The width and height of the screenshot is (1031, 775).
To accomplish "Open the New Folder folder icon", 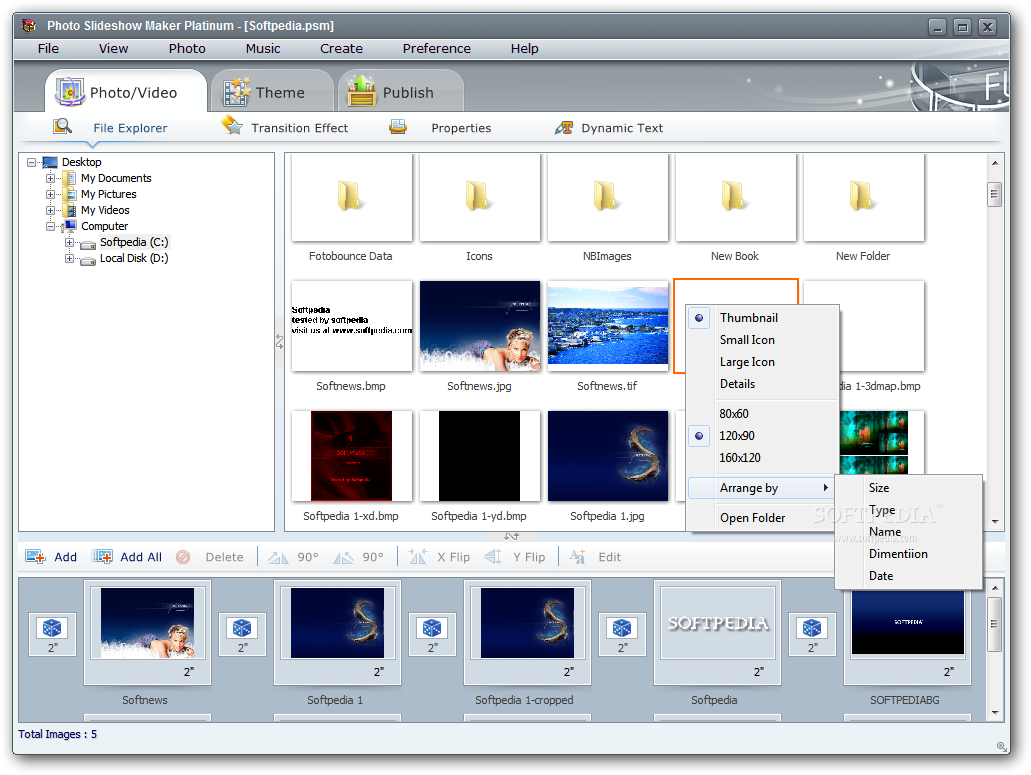I will (863, 197).
